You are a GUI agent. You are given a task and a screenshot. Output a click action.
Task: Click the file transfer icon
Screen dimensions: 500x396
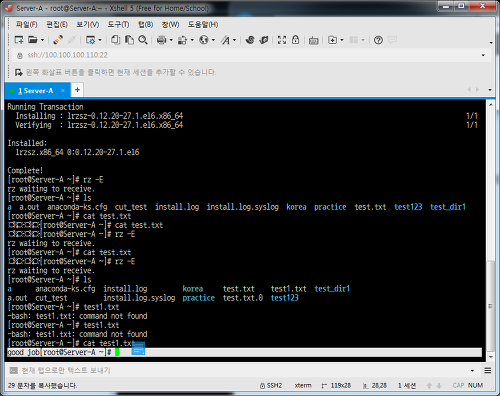[182, 40]
